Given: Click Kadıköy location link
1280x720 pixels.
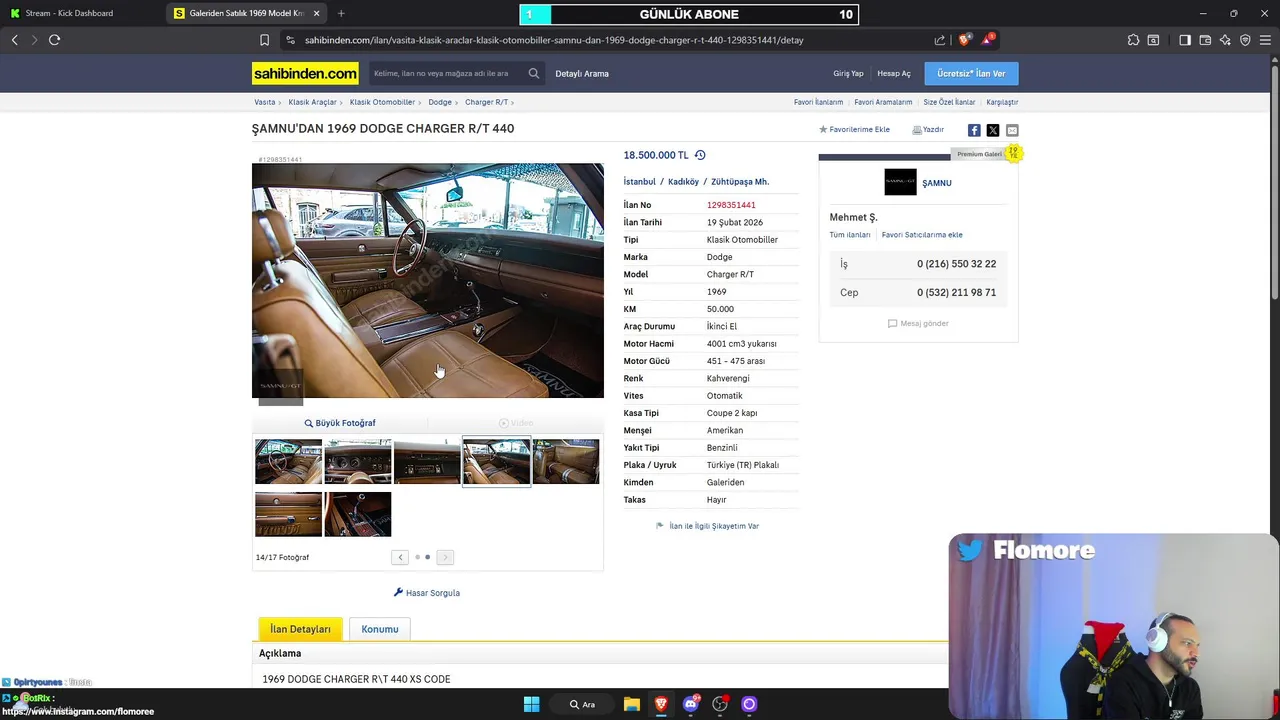Looking at the screenshot, I should pos(684,182).
